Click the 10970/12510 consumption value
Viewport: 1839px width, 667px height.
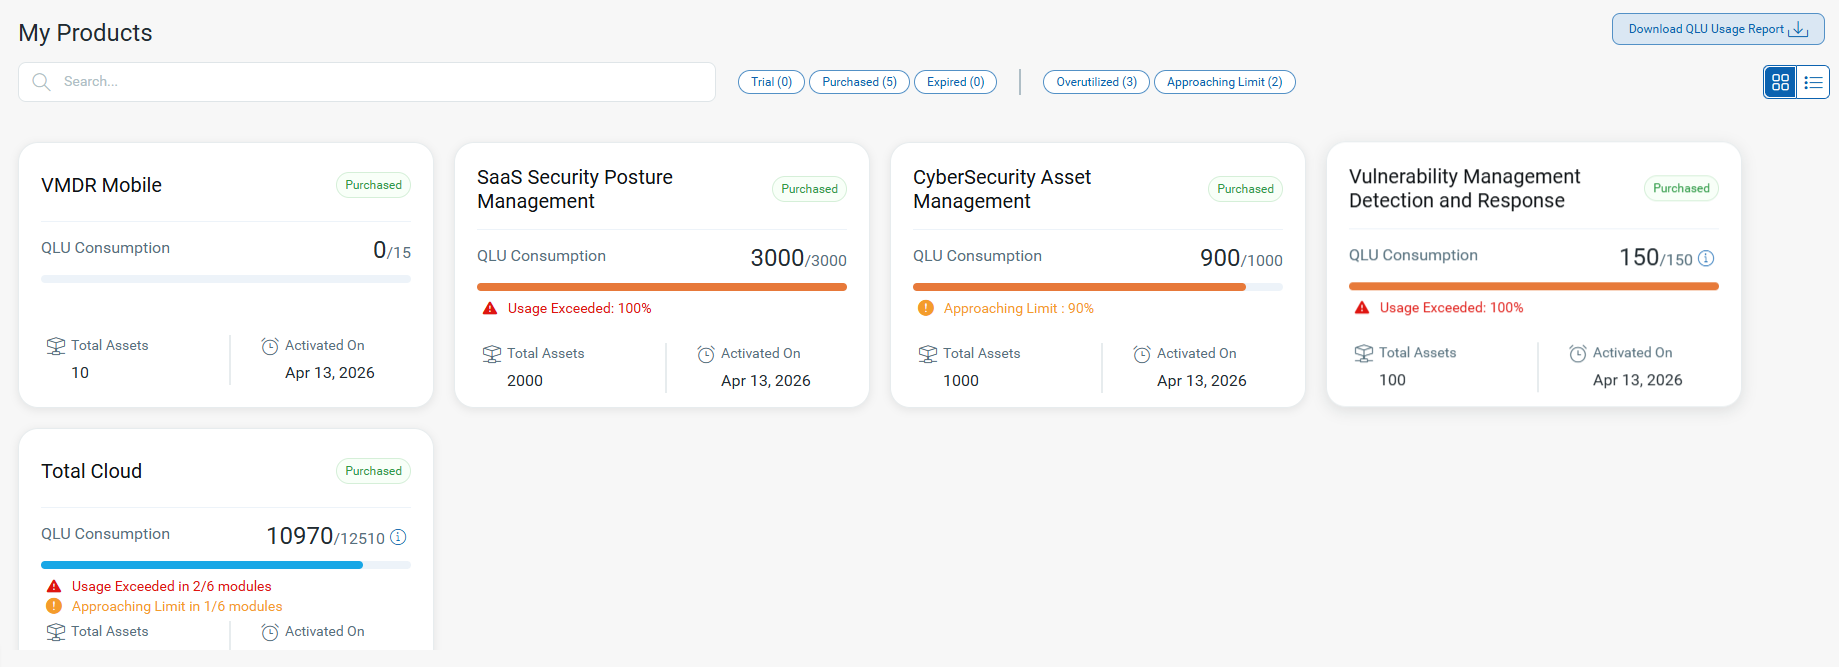pos(325,536)
